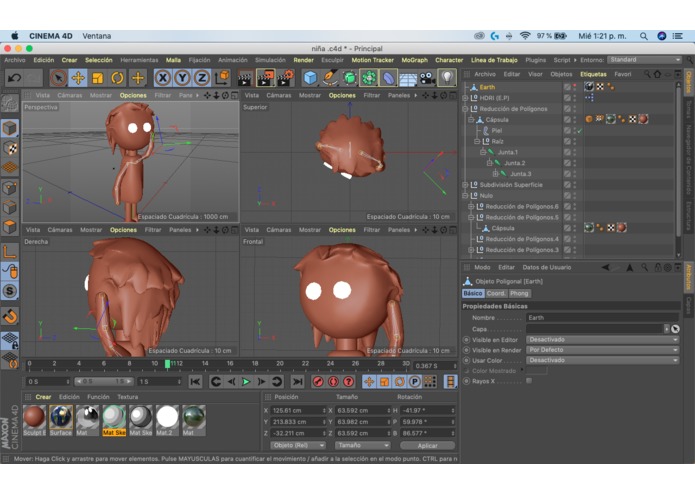Enable the magnet Snap tool

tap(10, 316)
